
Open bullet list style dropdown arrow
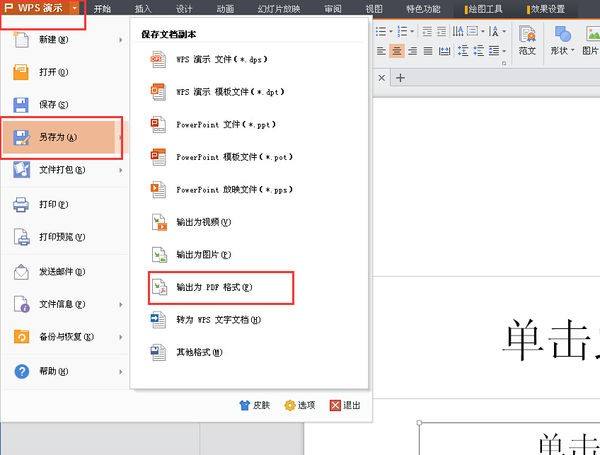(x=391, y=31)
